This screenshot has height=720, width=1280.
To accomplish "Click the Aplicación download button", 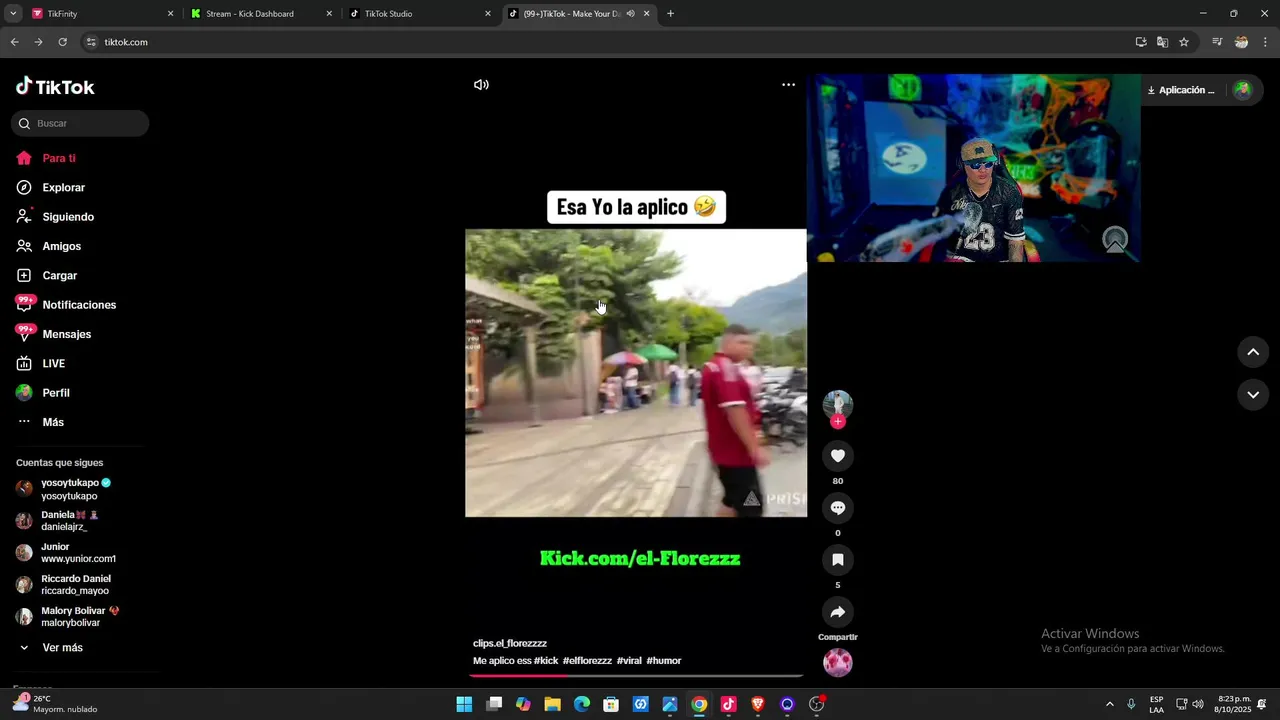I will point(1181,90).
